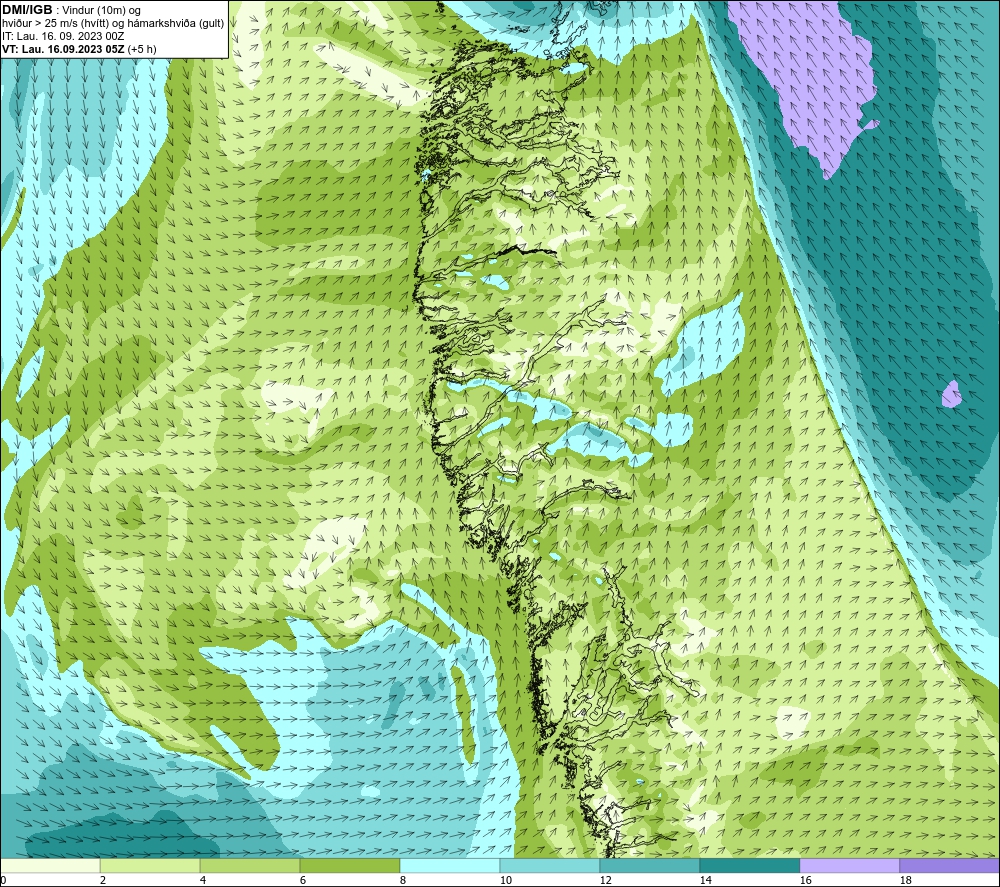
Task: Click the "4" label under the color scale
Action: pyautogui.click(x=203, y=881)
